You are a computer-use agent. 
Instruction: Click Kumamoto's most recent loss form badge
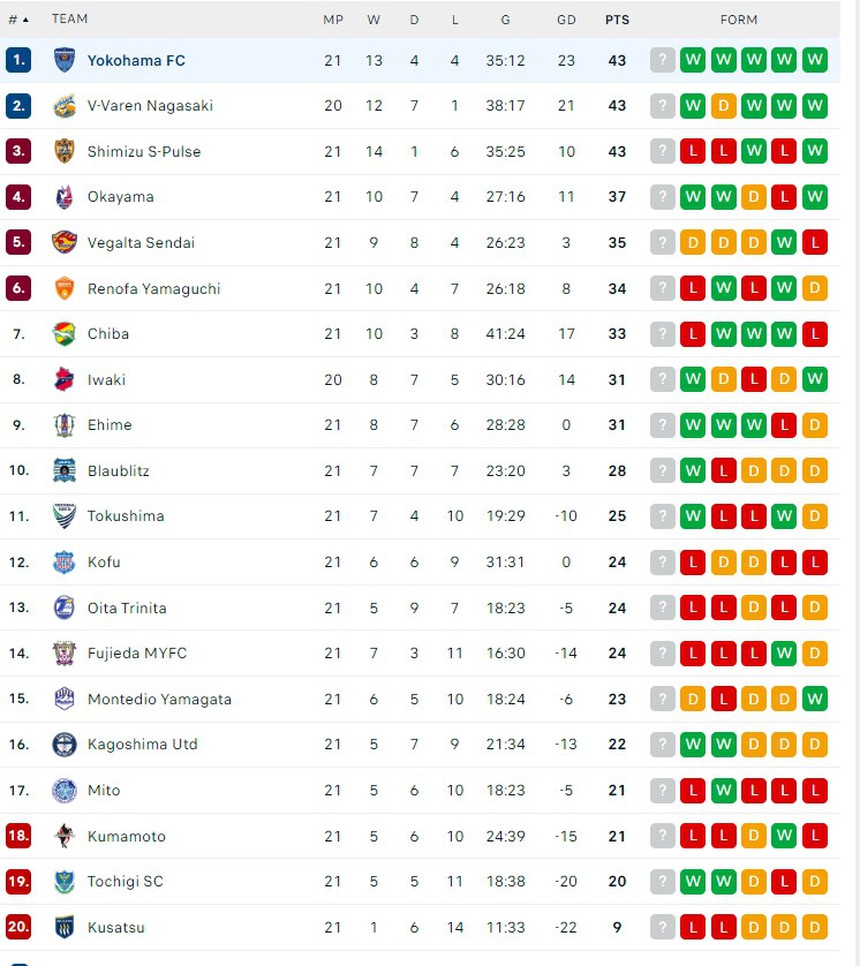[x=815, y=836]
